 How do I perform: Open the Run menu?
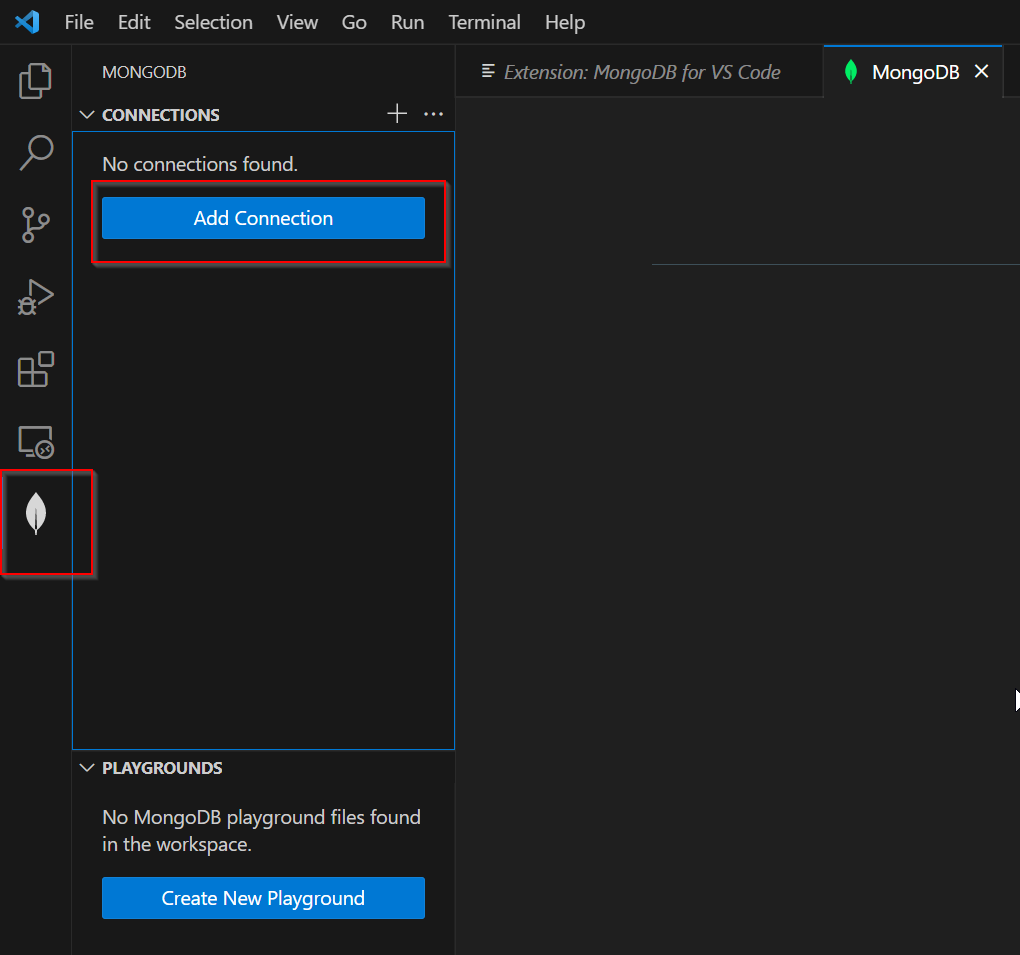tap(407, 22)
